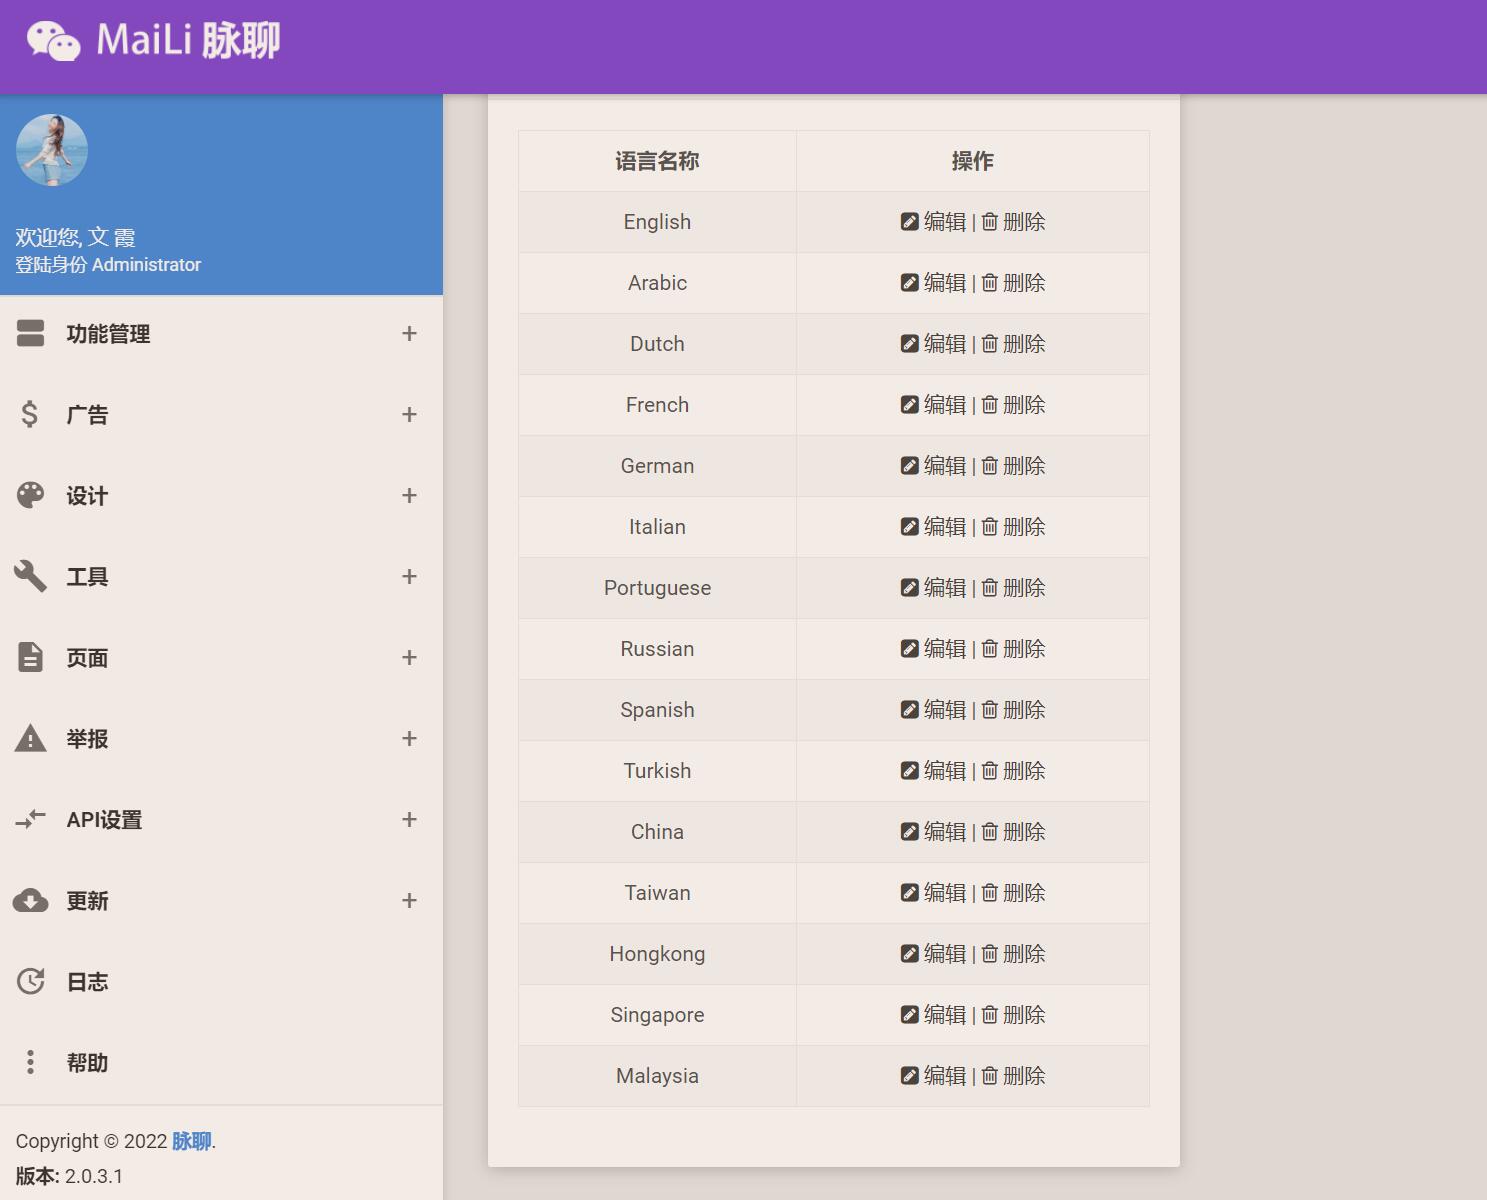Expand the 设计 section plus sign
Viewport: 1487px width, 1200px height.
click(409, 496)
